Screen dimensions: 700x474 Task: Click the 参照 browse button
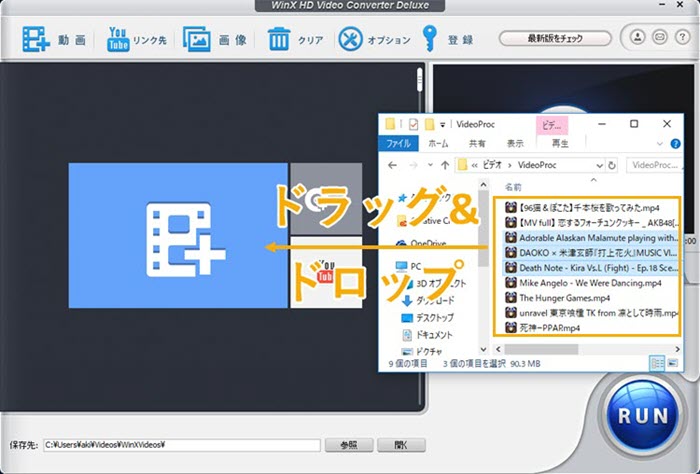pos(349,445)
